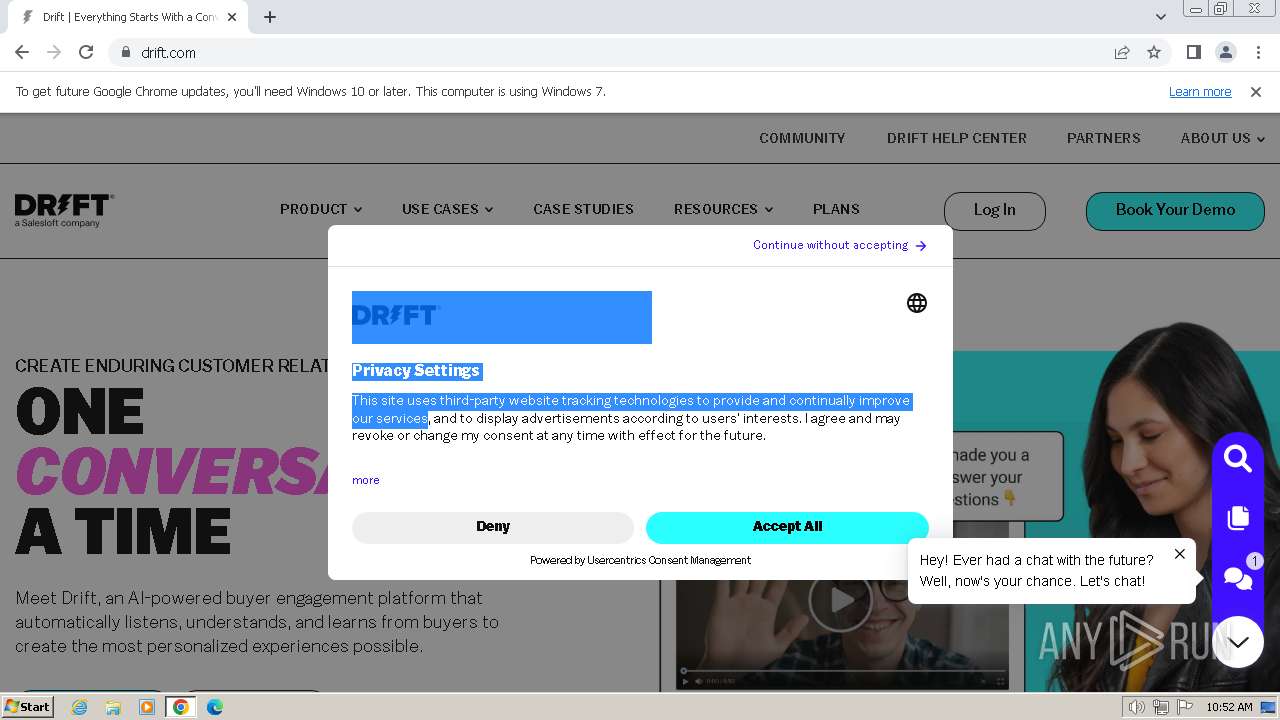Open the language globe icon in dialog
This screenshot has width=1280, height=720.
[917, 303]
